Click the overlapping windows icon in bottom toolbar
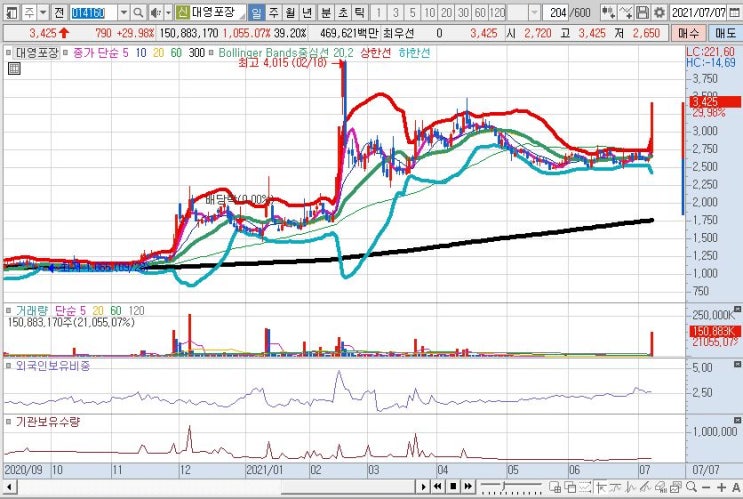The image size is (743, 499). pos(570,487)
